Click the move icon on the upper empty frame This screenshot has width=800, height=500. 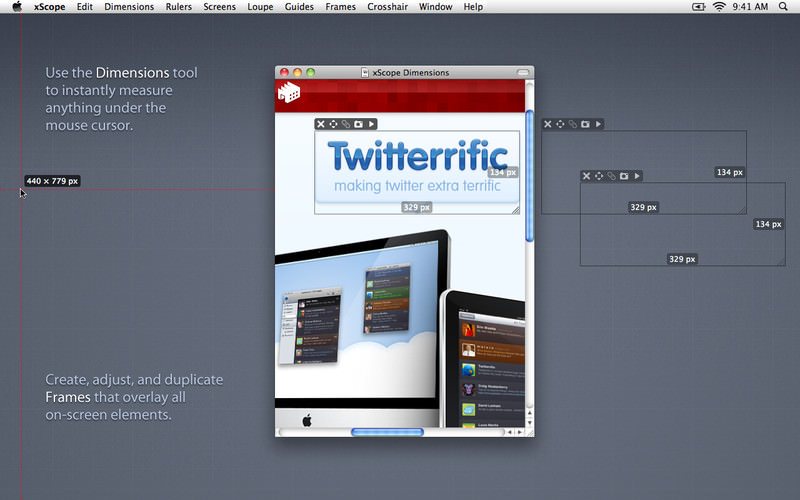click(x=560, y=124)
